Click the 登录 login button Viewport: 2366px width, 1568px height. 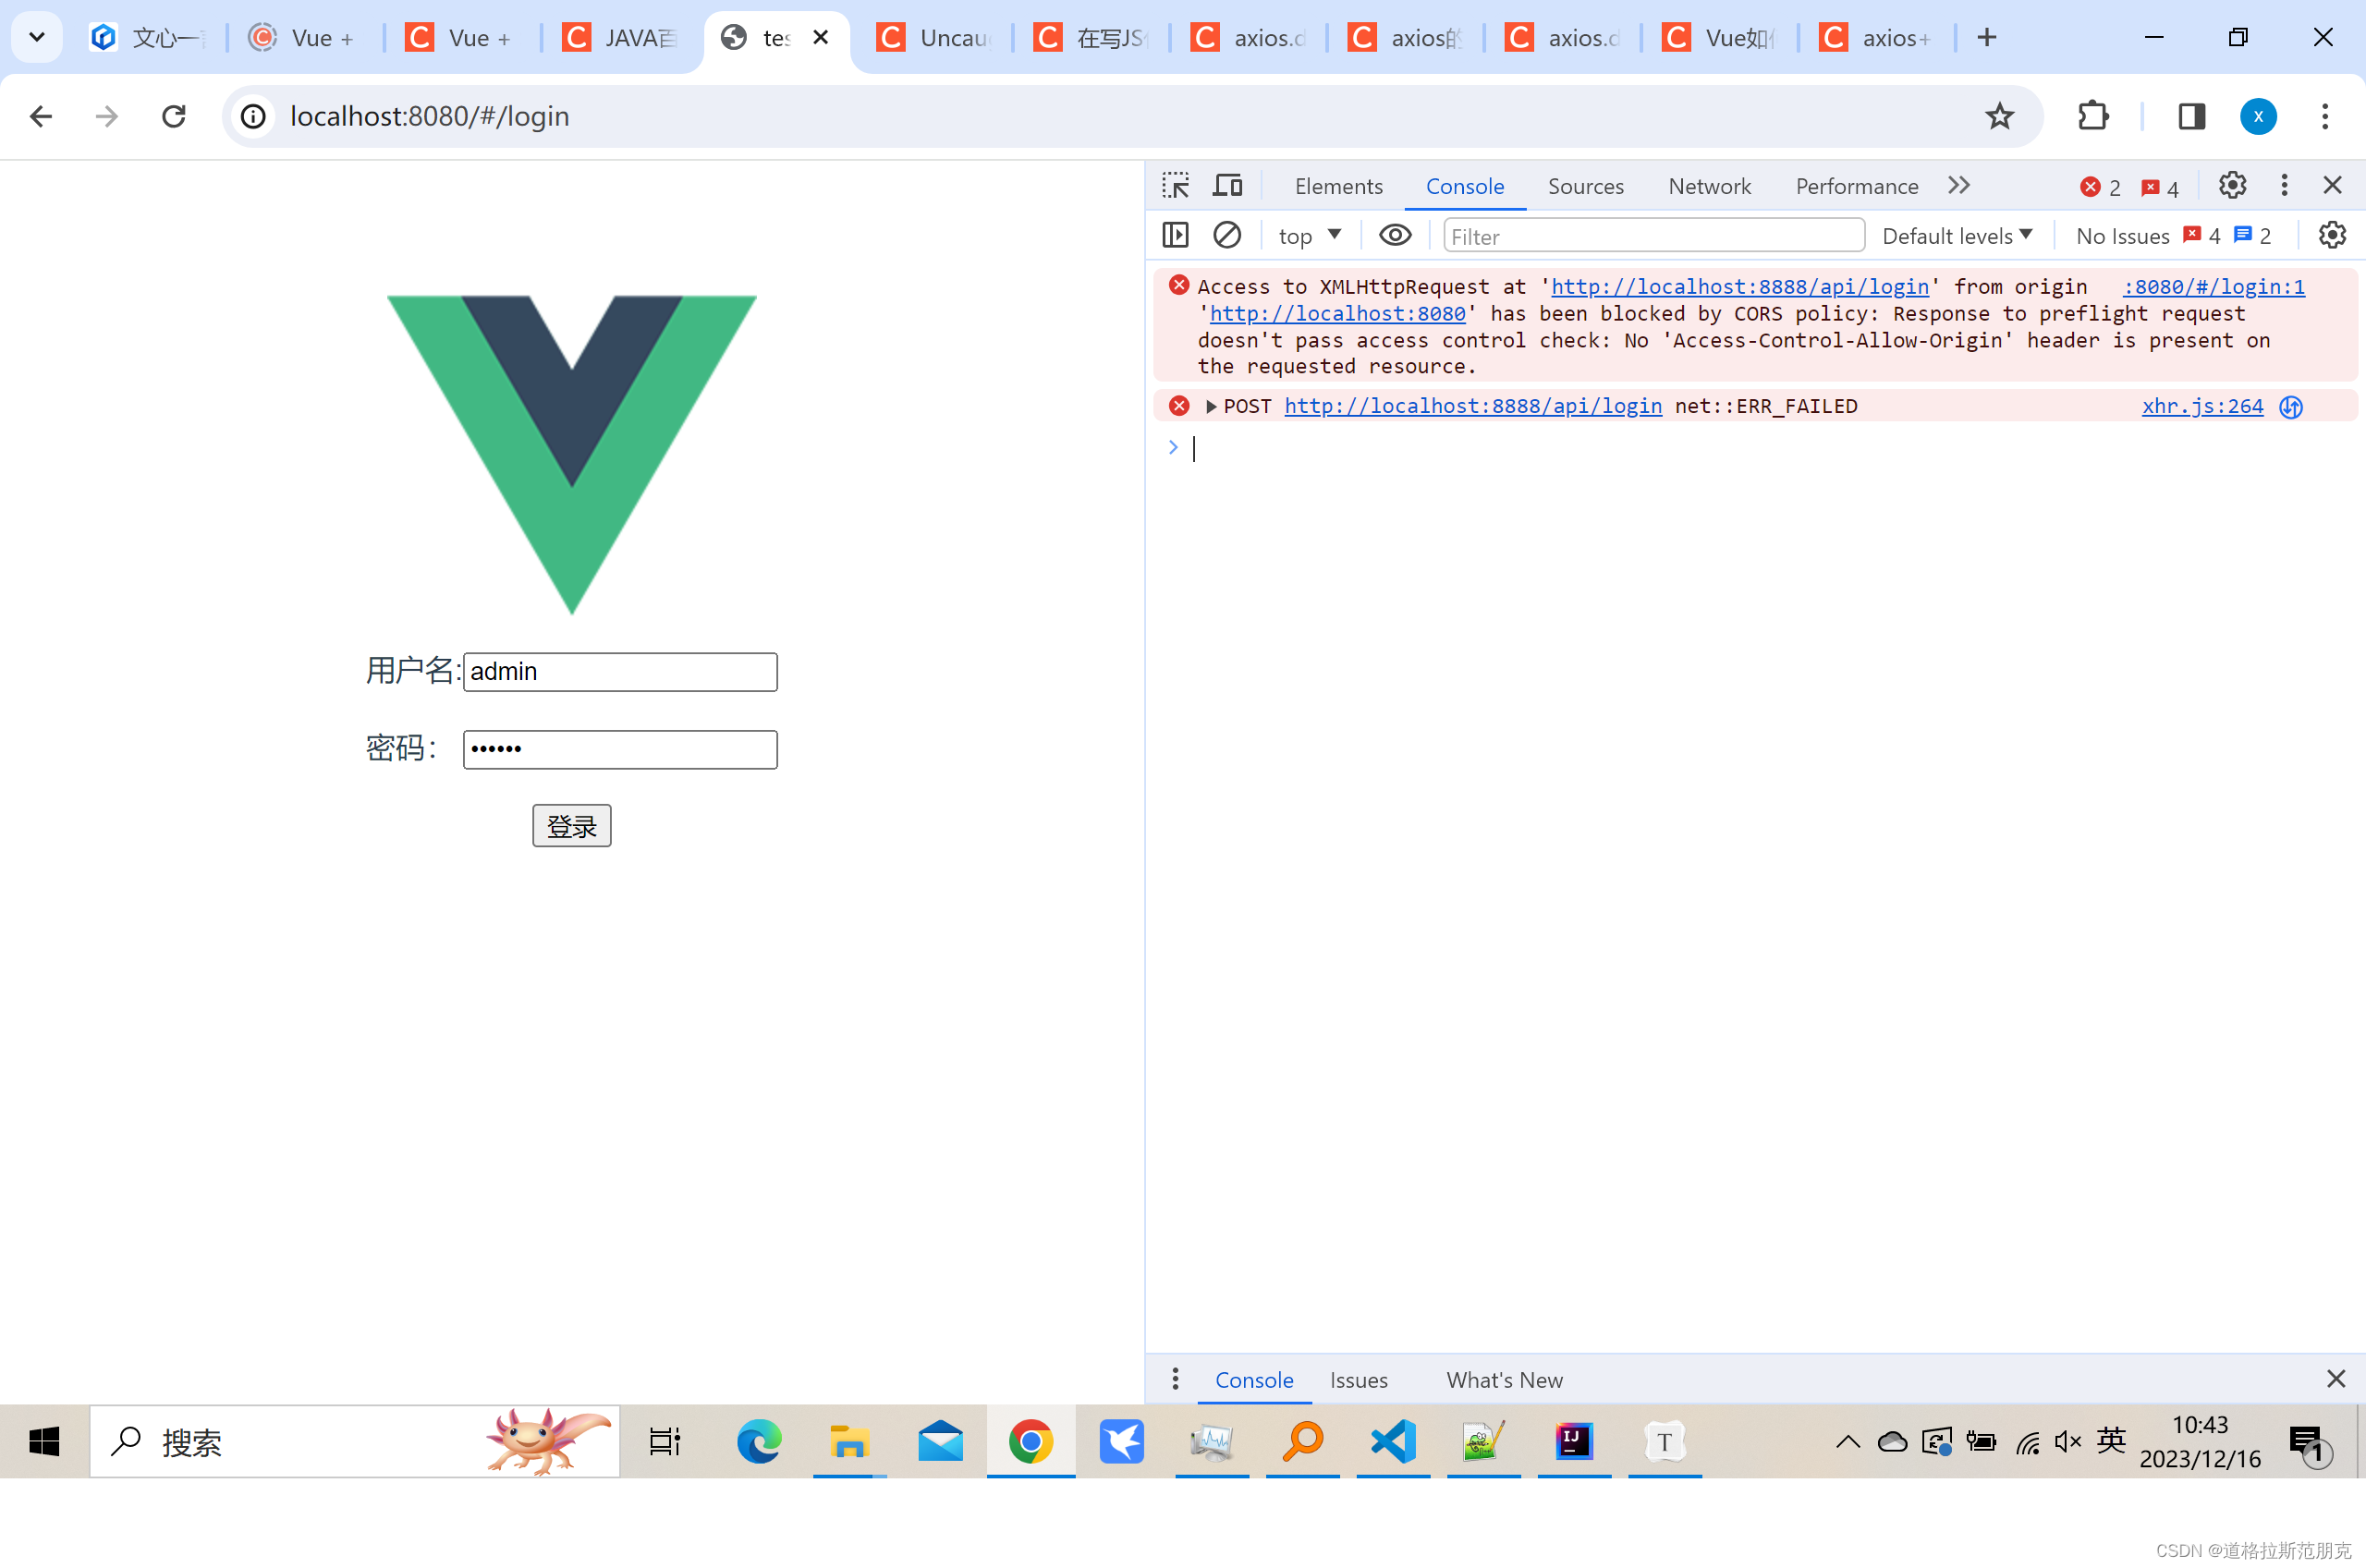[x=571, y=825]
